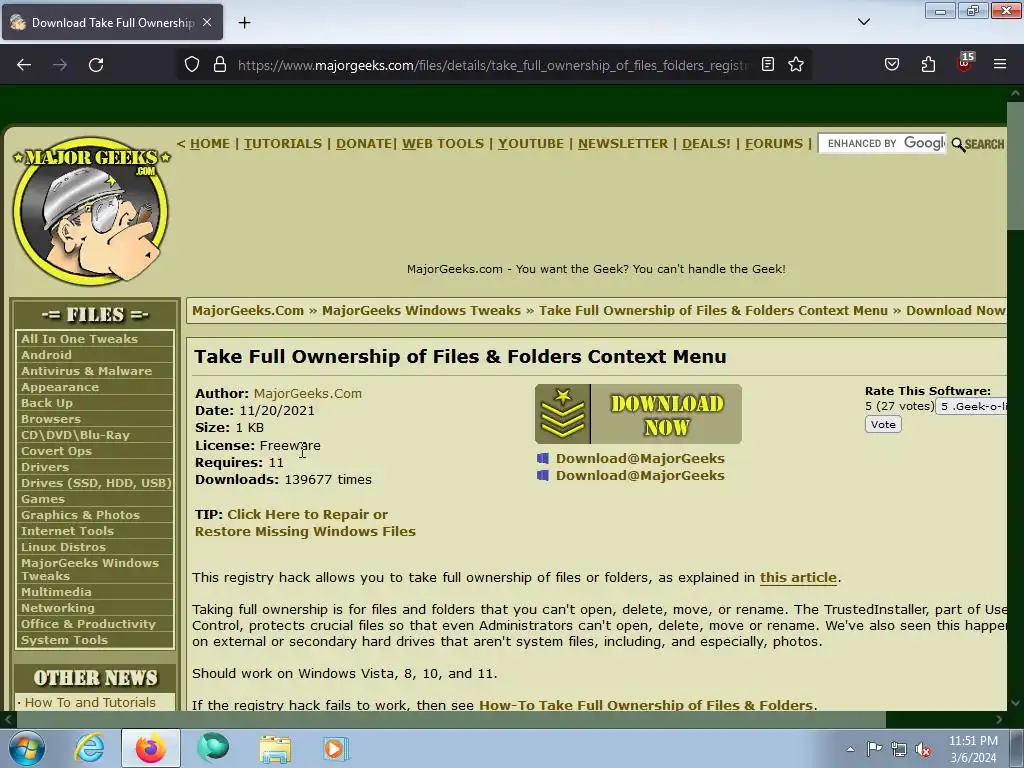Click the Download Now breadcrumb link
Image resolution: width=1024 pixels, height=768 pixels.
point(955,310)
